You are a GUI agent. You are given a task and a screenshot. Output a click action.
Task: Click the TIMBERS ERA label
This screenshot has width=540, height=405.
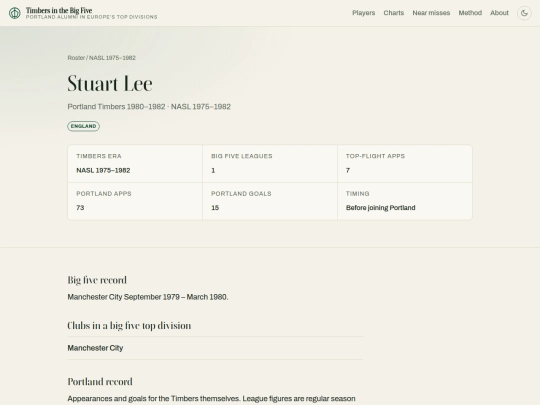coord(99,156)
